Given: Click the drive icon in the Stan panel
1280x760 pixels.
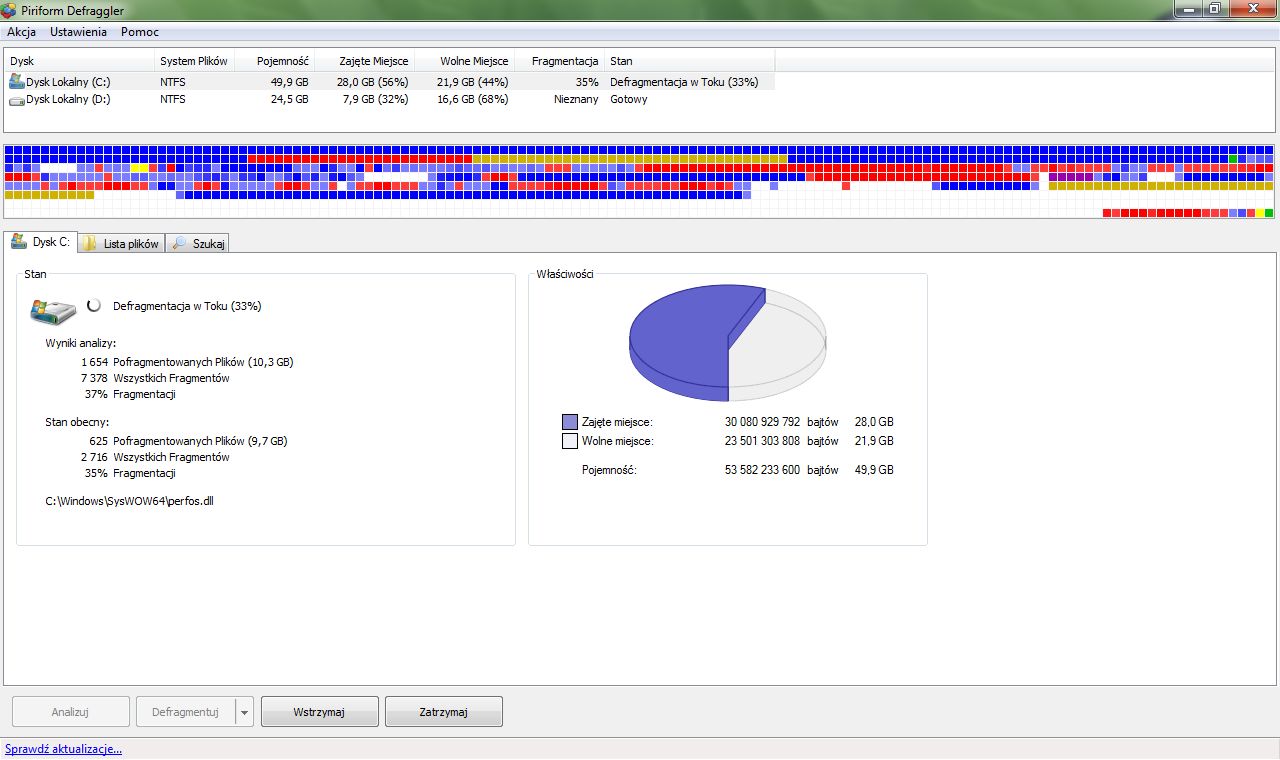Looking at the screenshot, I should point(54,310).
